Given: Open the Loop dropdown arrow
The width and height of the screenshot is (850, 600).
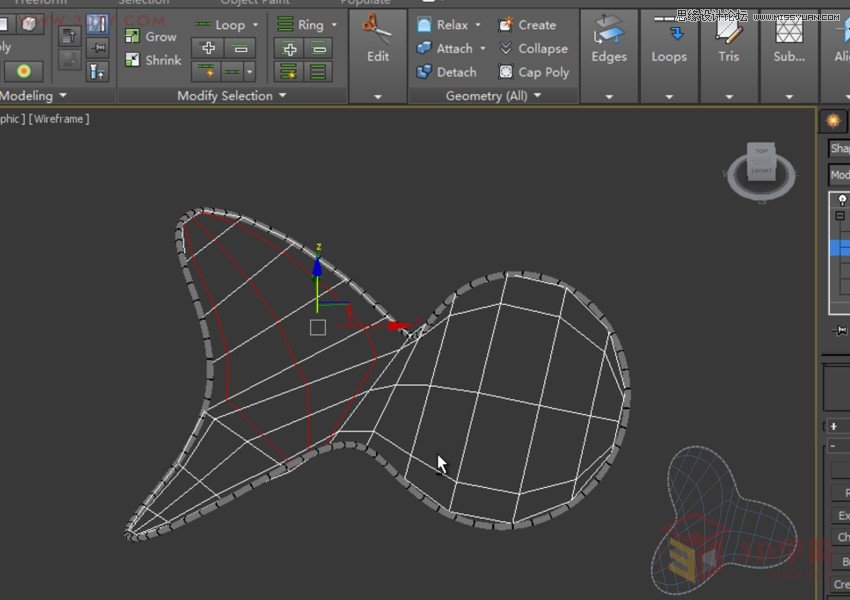Looking at the screenshot, I should tap(255, 25).
